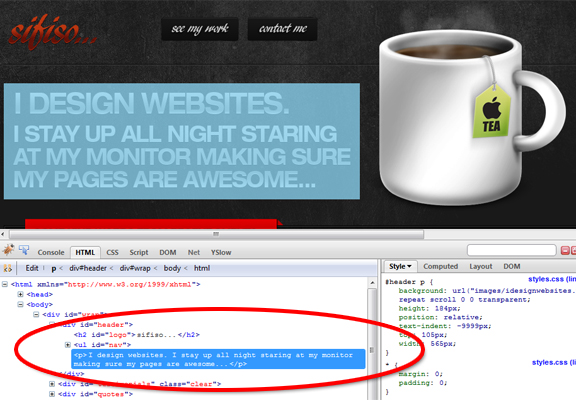Collapse the div id wrap node

(36, 314)
